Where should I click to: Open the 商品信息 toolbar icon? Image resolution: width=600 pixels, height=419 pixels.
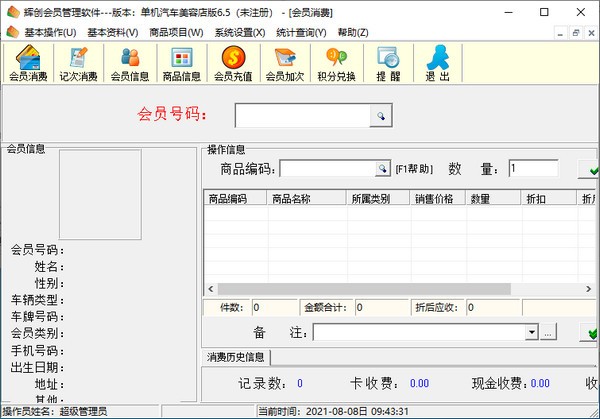point(181,64)
